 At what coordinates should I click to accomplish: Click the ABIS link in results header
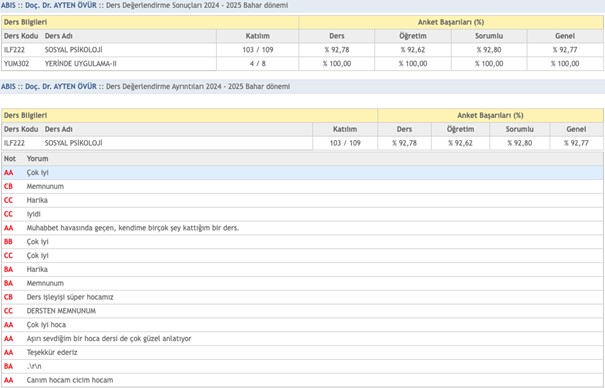[x=8, y=5]
